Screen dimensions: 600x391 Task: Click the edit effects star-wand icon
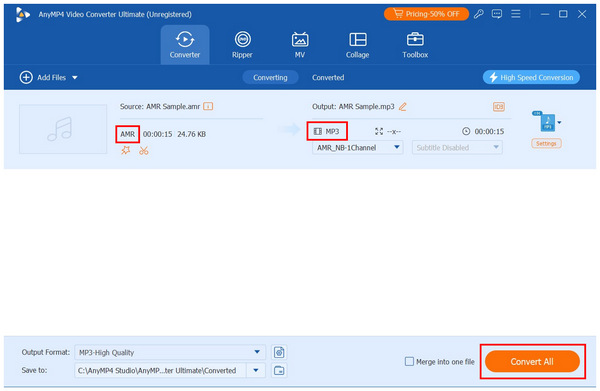click(126, 150)
